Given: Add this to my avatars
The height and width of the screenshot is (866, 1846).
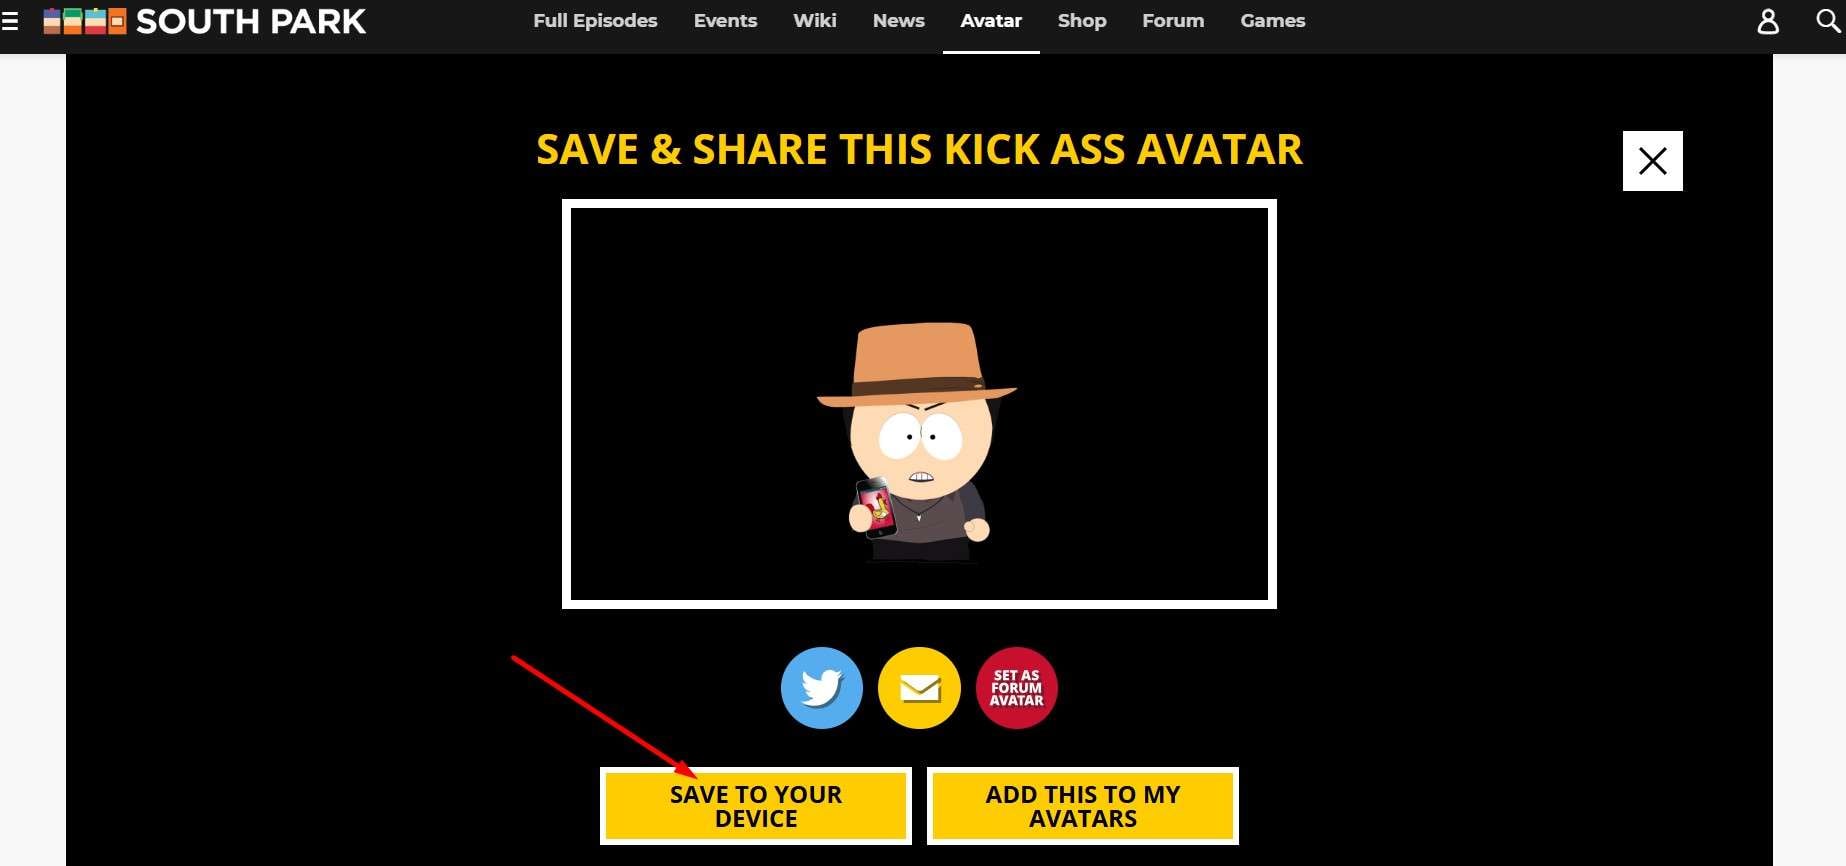Looking at the screenshot, I should (1082, 806).
